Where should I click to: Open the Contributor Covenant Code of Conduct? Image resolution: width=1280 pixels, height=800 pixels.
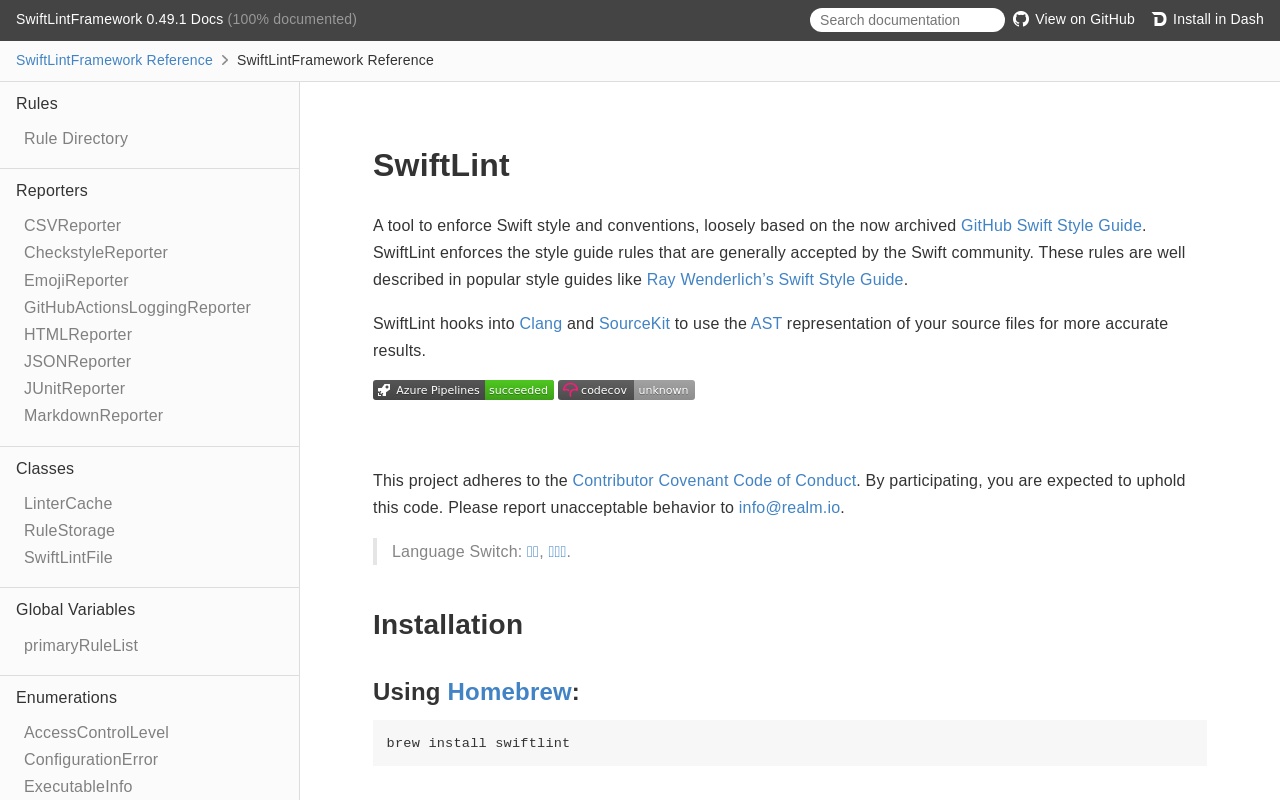[714, 481]
